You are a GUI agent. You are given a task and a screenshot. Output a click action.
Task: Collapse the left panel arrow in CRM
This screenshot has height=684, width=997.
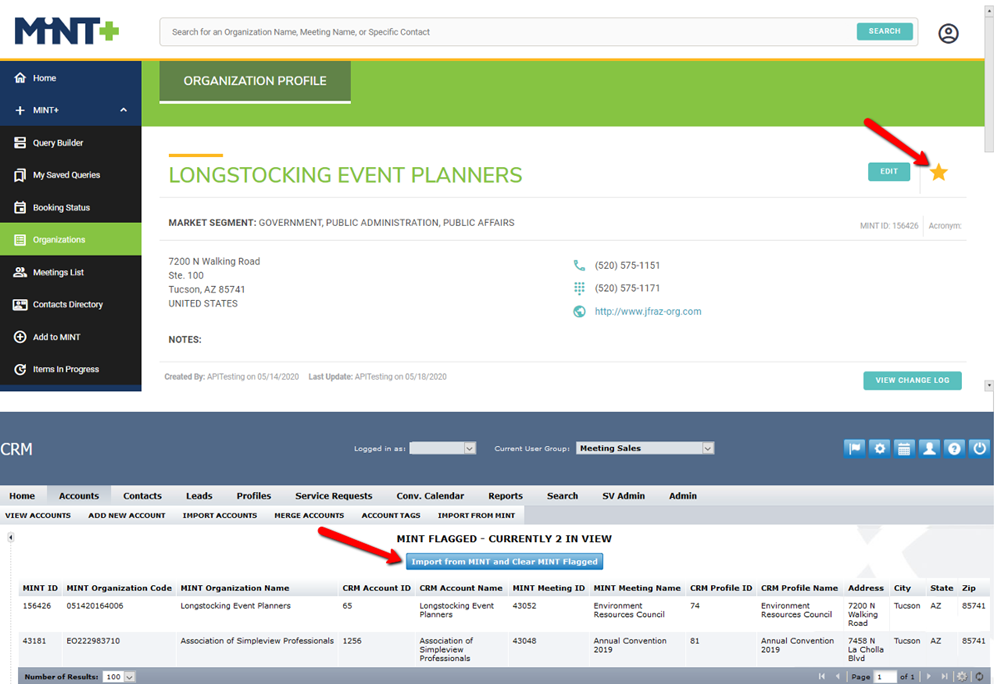click(x=11, y=537)
